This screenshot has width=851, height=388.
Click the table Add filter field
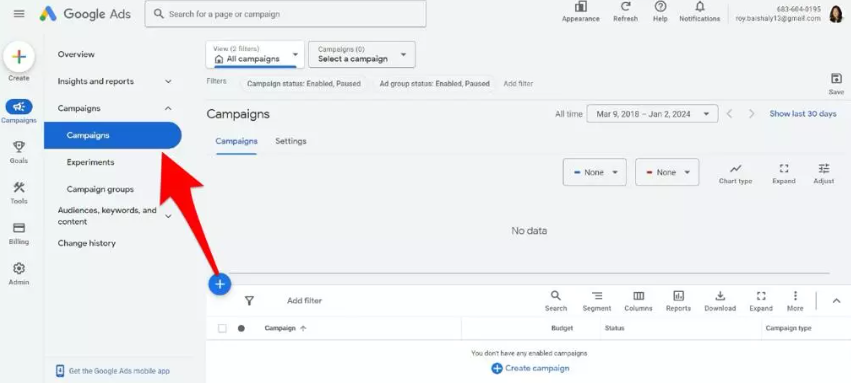[304, 301]
